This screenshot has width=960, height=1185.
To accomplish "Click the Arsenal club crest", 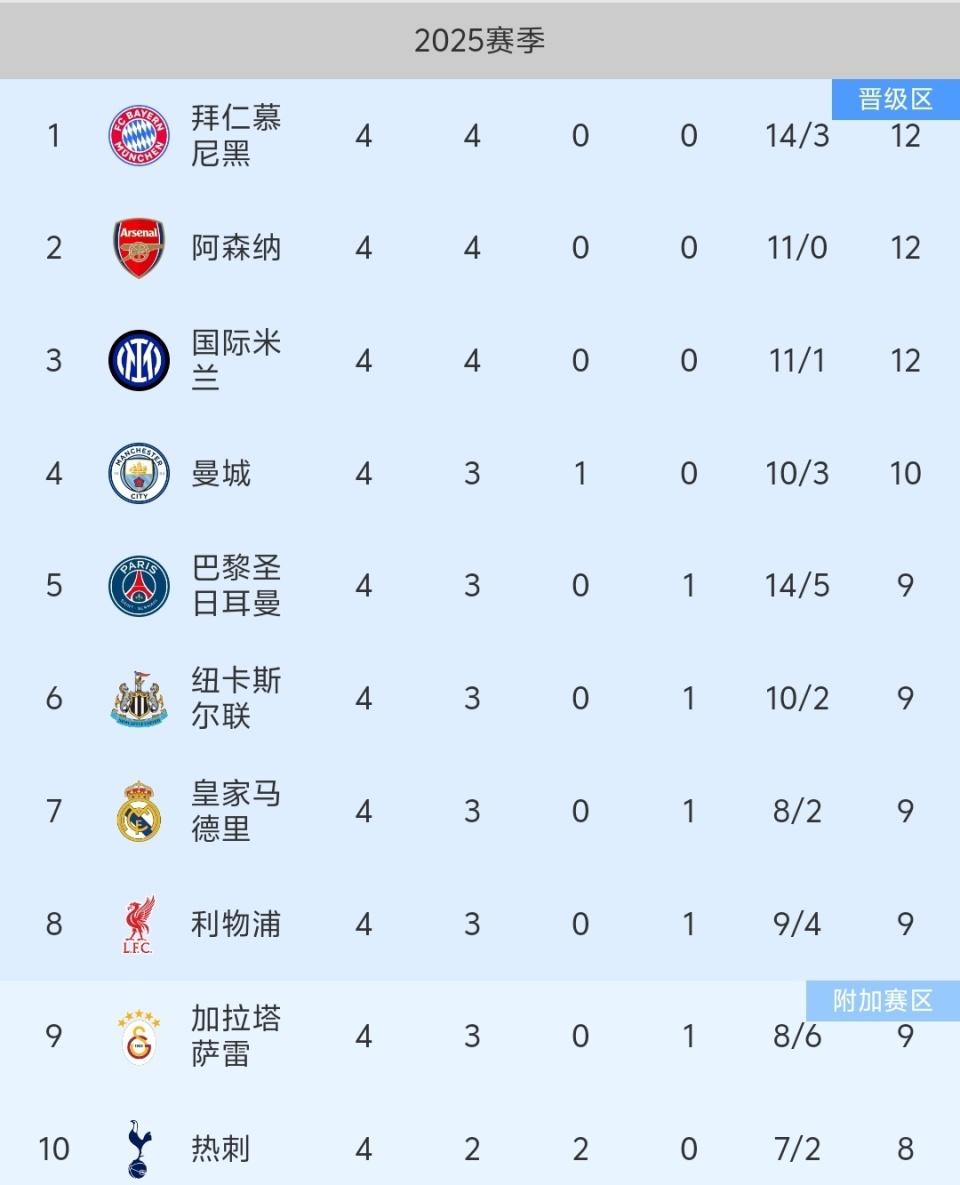I will click(x=139, y=248).
